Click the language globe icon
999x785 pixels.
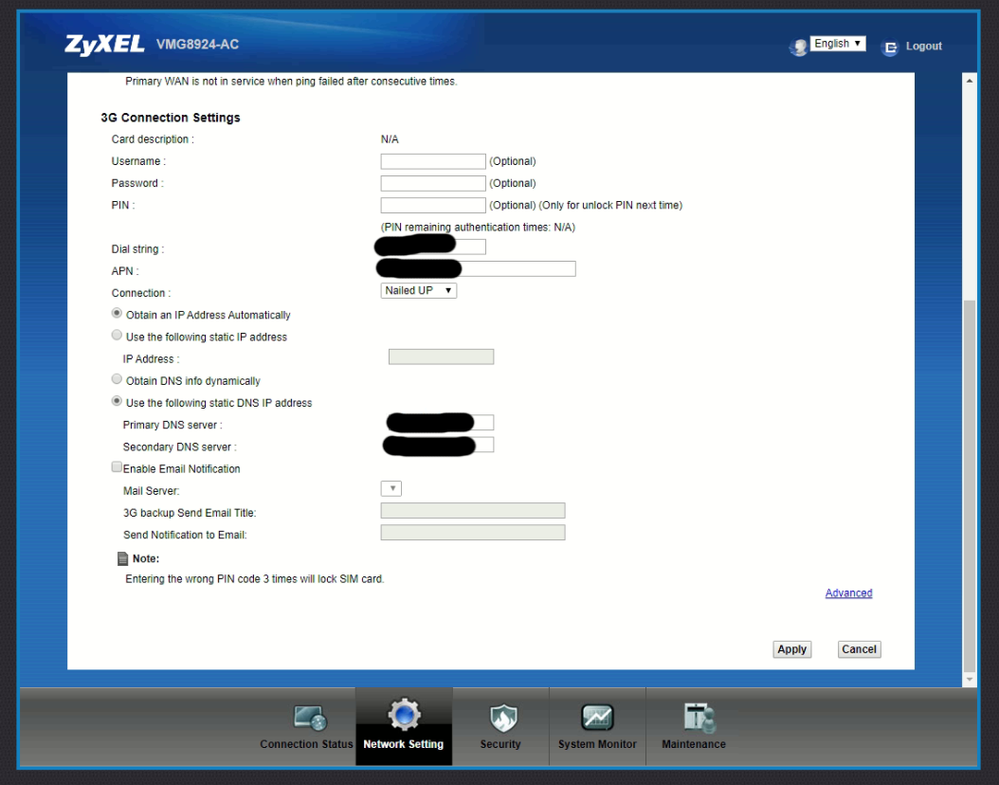click(x=798, y=47)
